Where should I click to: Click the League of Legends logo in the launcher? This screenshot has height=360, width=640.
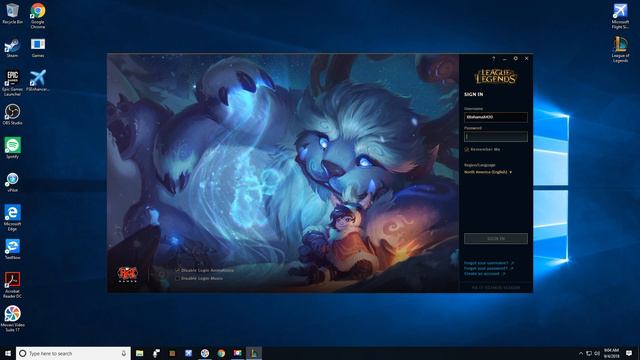496,76
